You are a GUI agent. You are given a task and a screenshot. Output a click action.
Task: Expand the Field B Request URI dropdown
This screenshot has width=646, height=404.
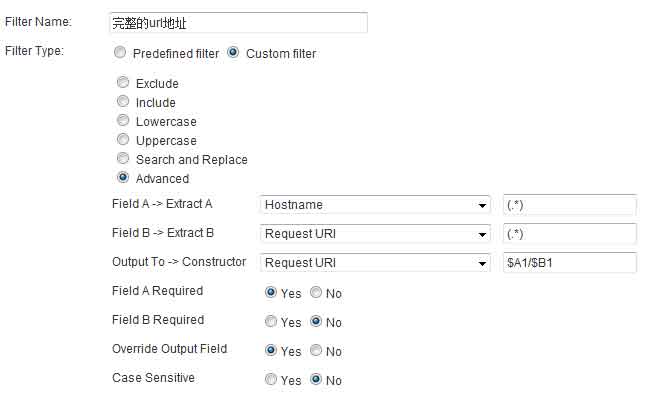pos(375,234)
